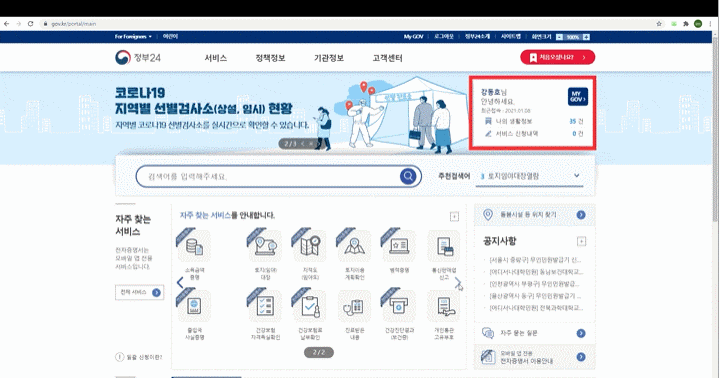Image resolution: width=720 pixels, height=378 pixels.
Task: Open the [울산광역시 동구] 무인민원발급기 notice
Action: coord(534,296)
